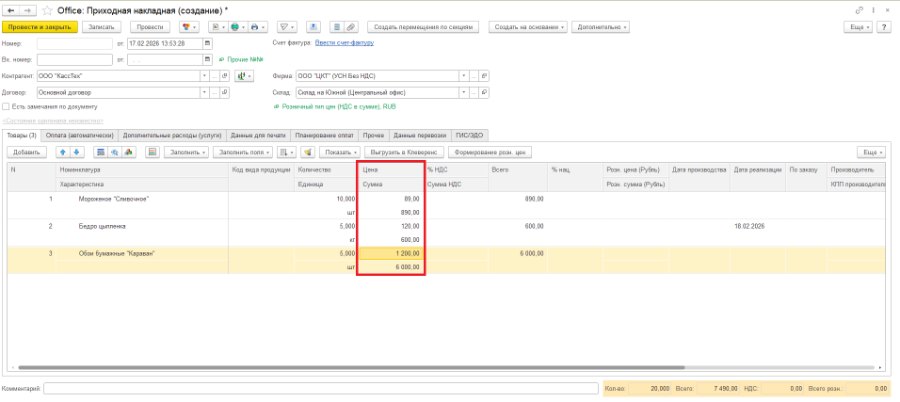Screen dimensions: 900x402
Task: Open the Договор field's open-form icon
Action: pyautogui.click(x=224, y=92)
